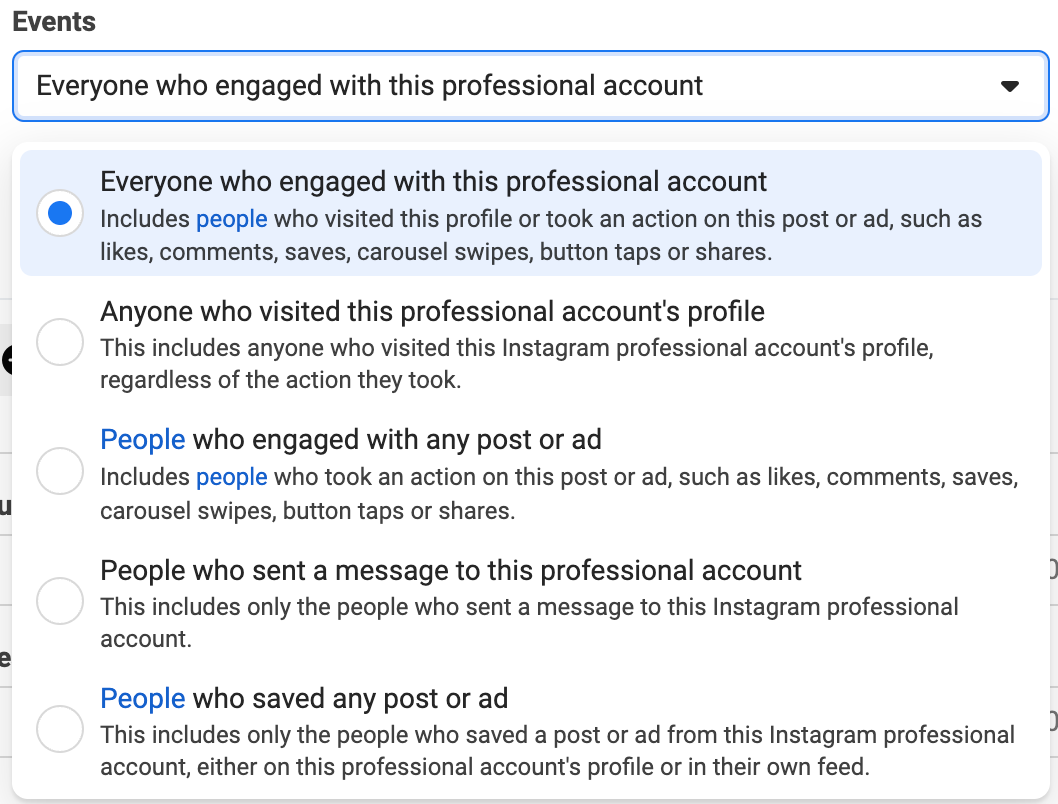Click the 'Events' section label
The width and height of the screenshot is (1058, 804).
(x=54, y=21)
